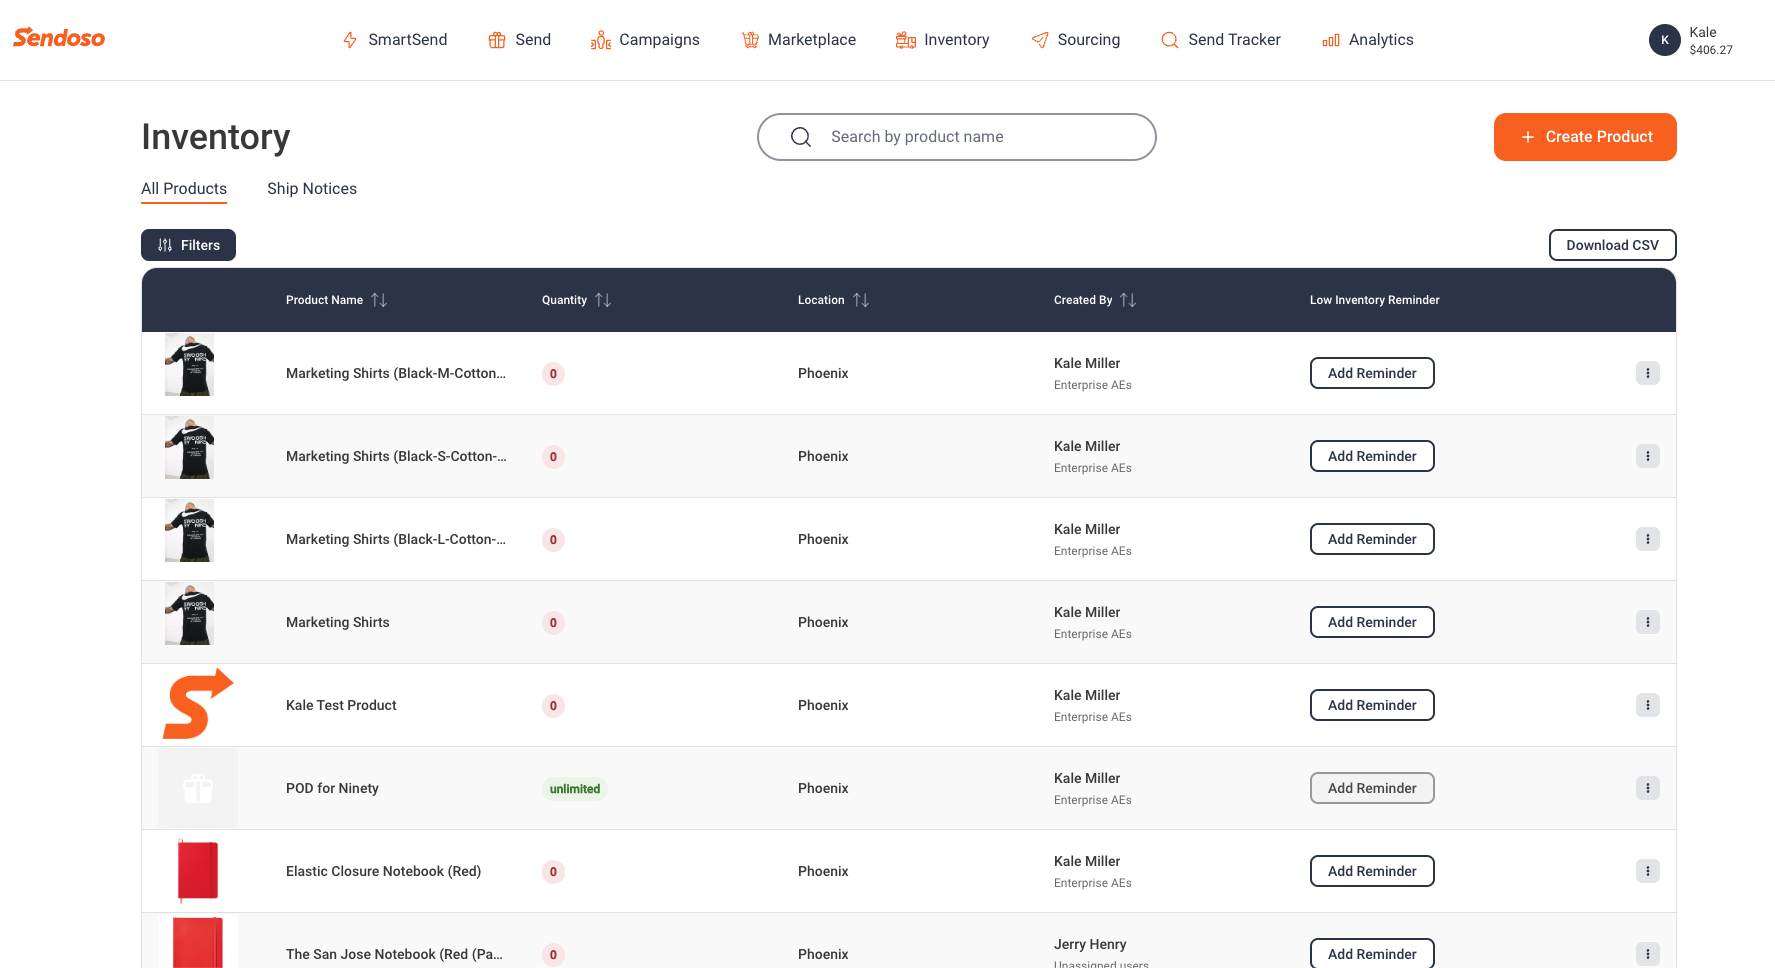
Task: Open the Filters panel
Action: [188, 245]
